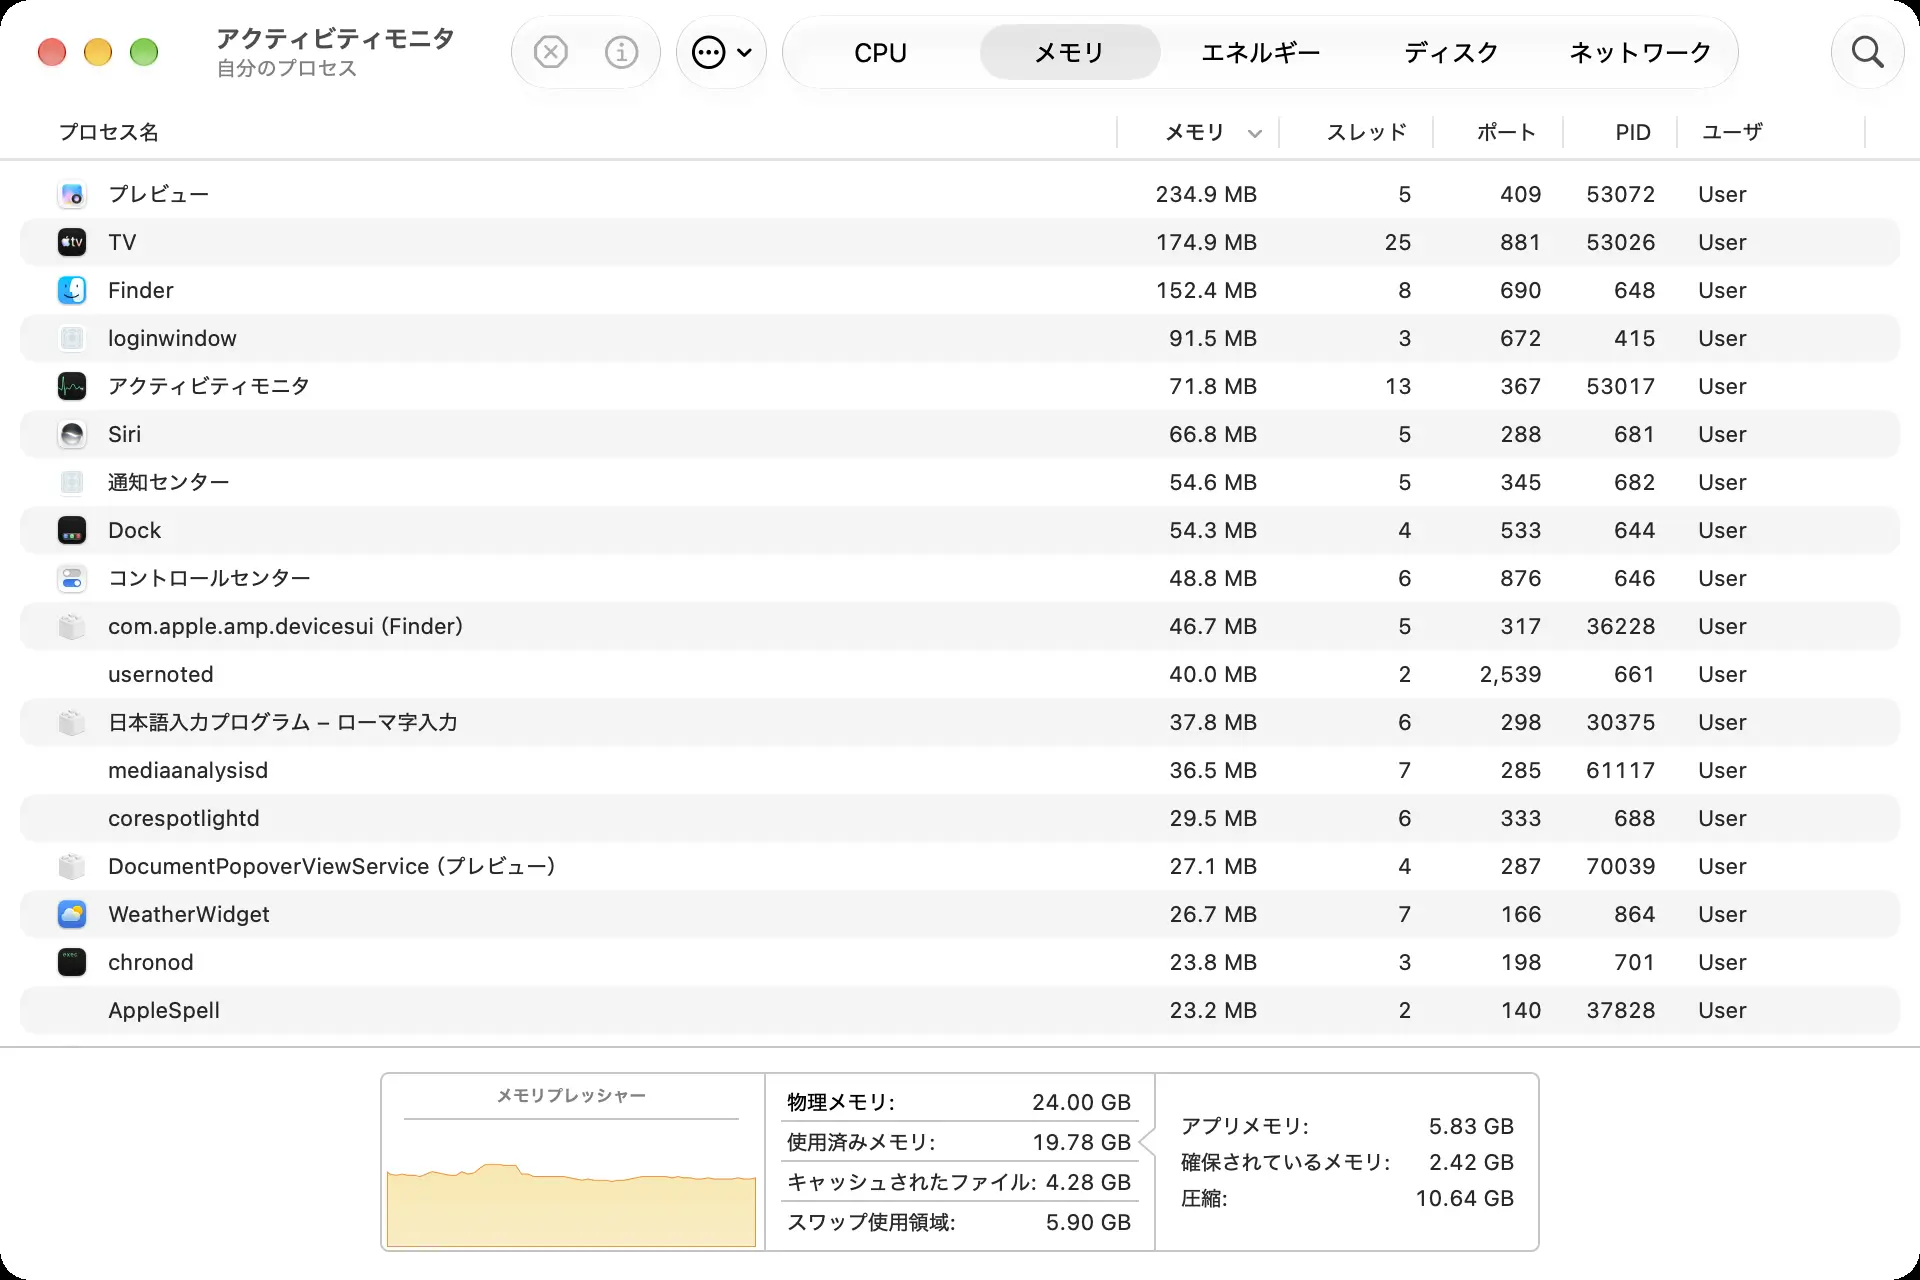Sort by PID column header
1920x1280 pixels.
[x=1633, y=132]
